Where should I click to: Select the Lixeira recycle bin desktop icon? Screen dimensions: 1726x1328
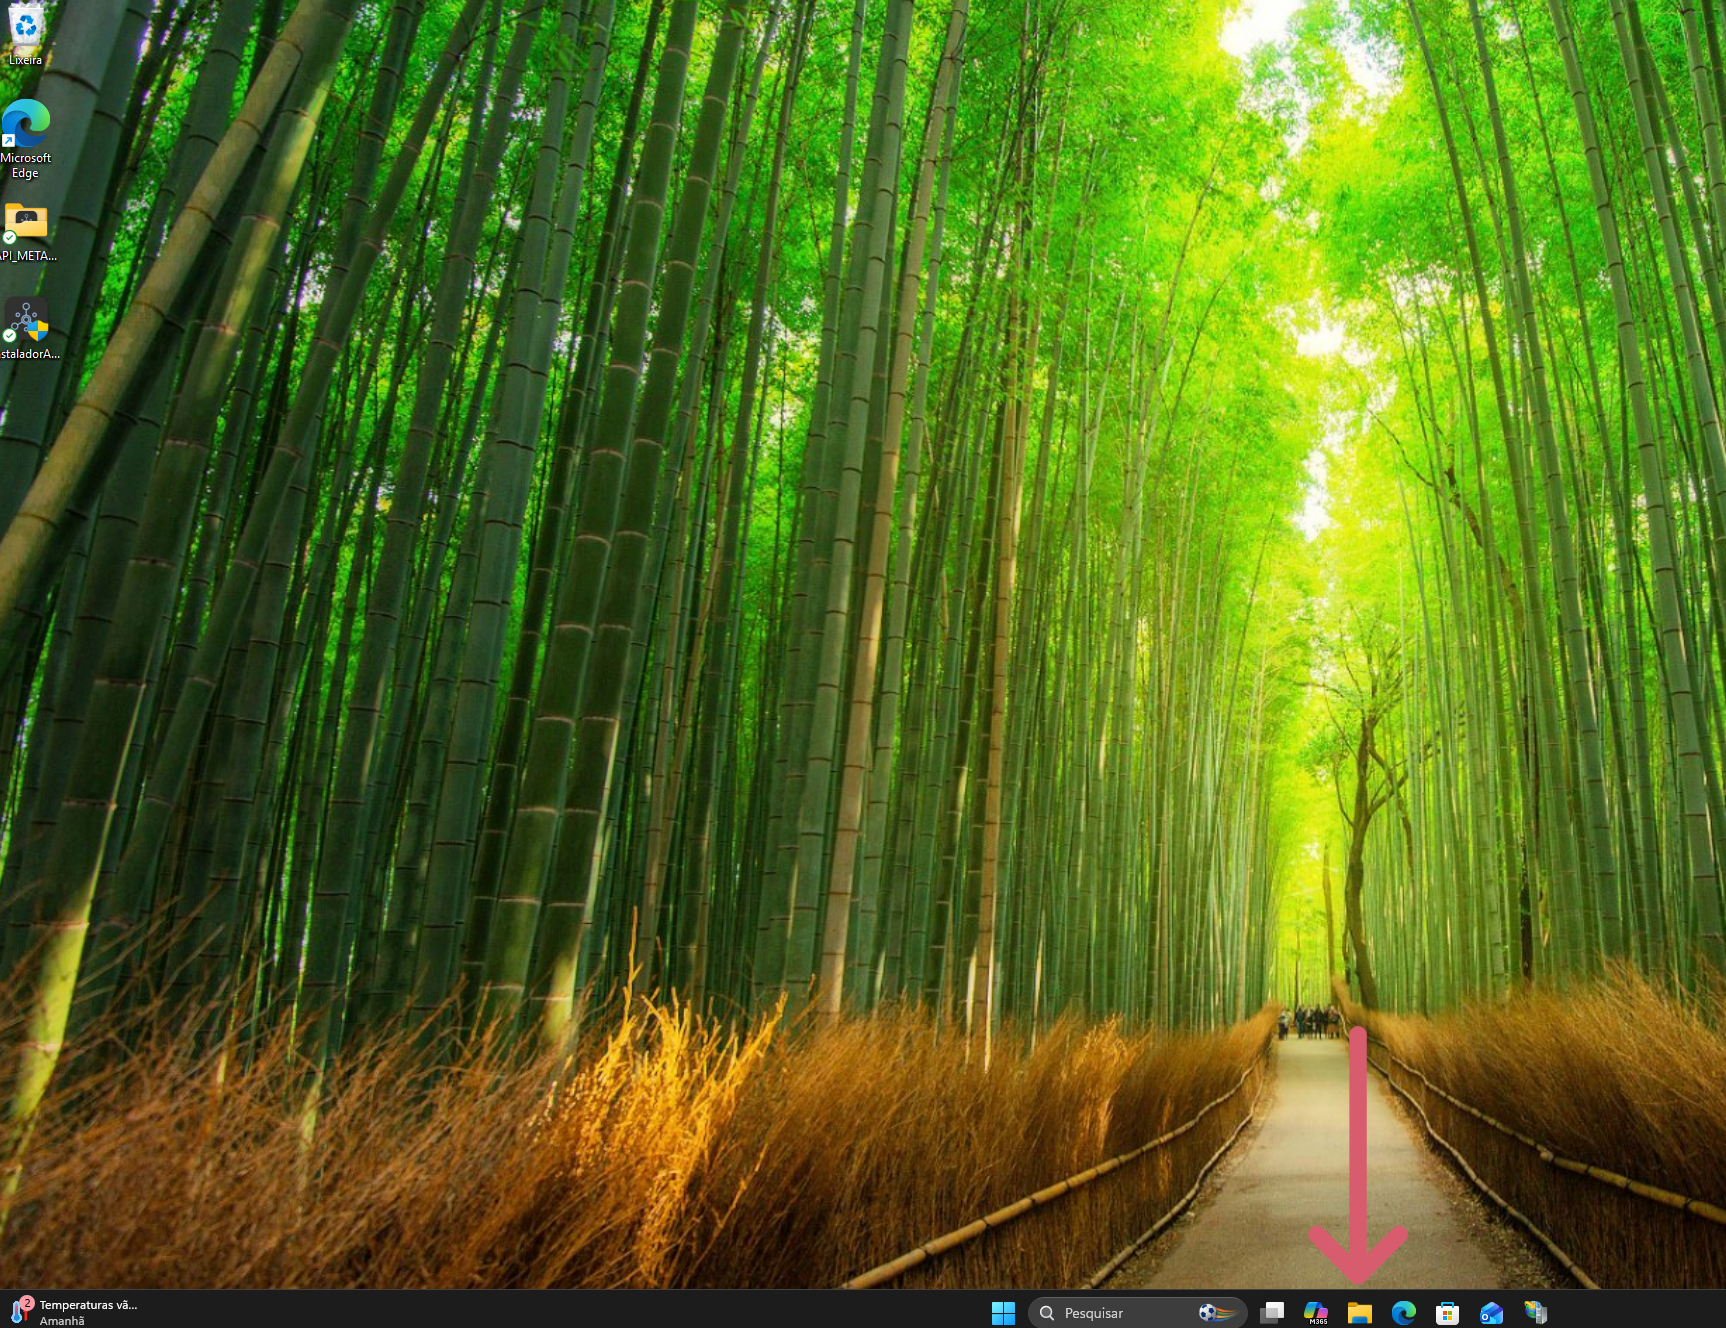point(26,34)
